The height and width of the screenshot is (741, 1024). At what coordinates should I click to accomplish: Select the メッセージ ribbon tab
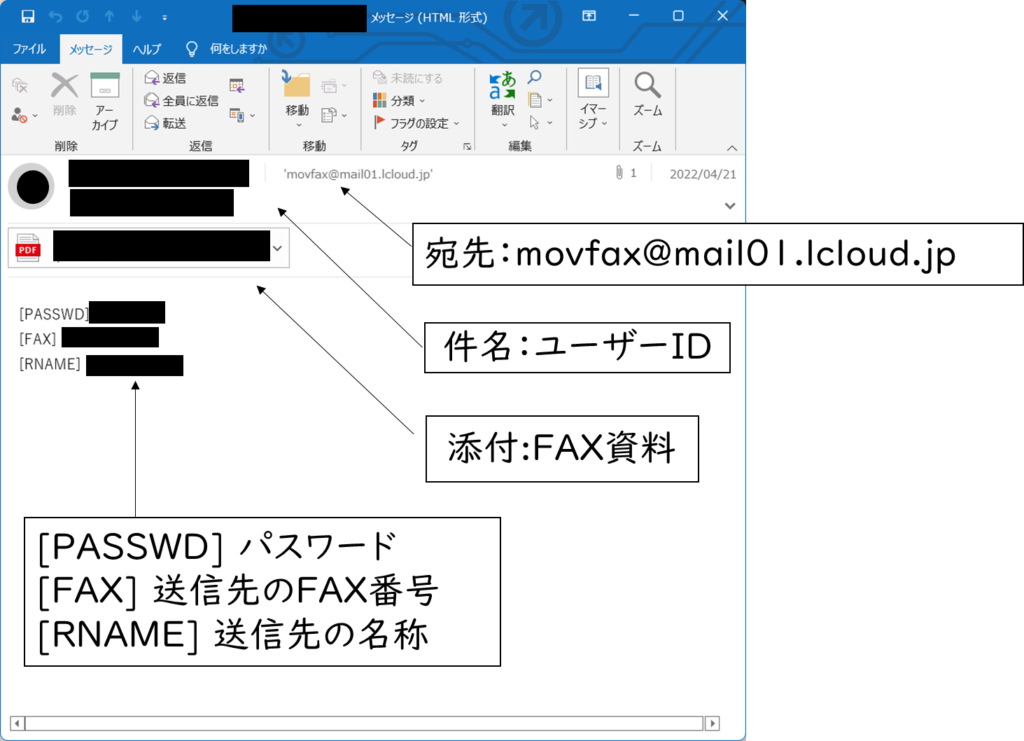pyautogui.click(x=91, y=49)
